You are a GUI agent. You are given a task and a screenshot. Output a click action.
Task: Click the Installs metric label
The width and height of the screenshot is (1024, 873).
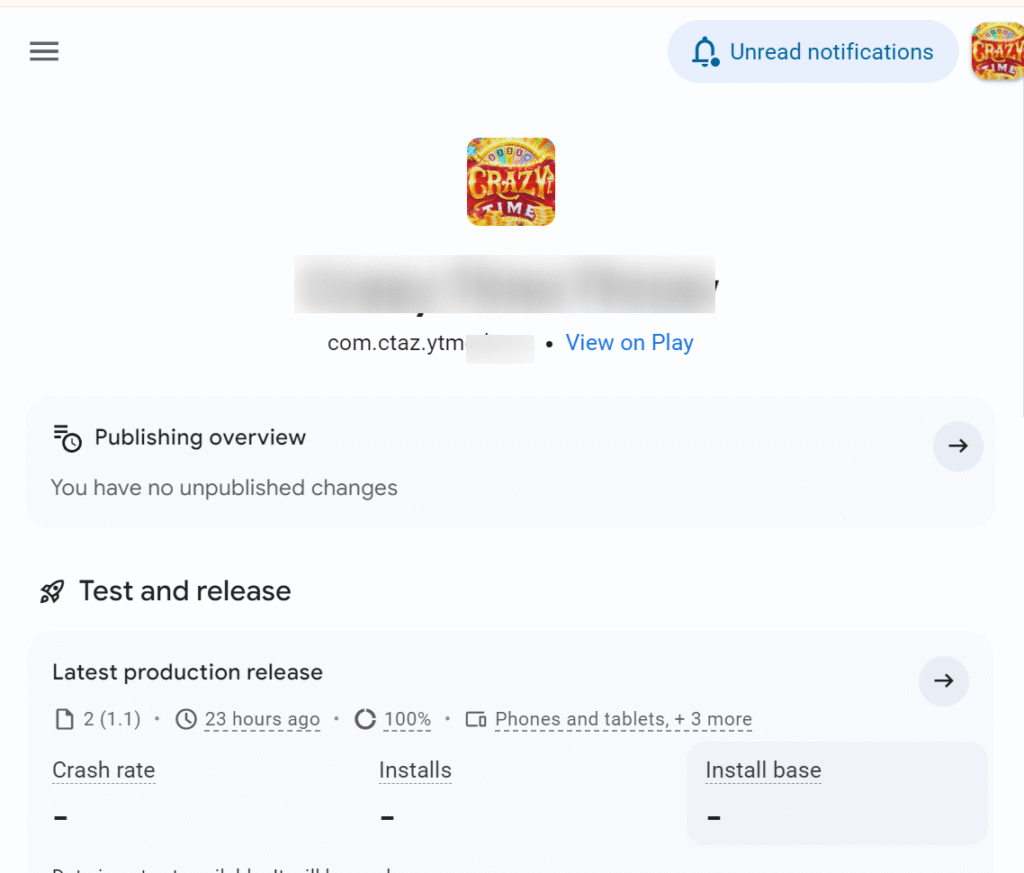[415, 771]
